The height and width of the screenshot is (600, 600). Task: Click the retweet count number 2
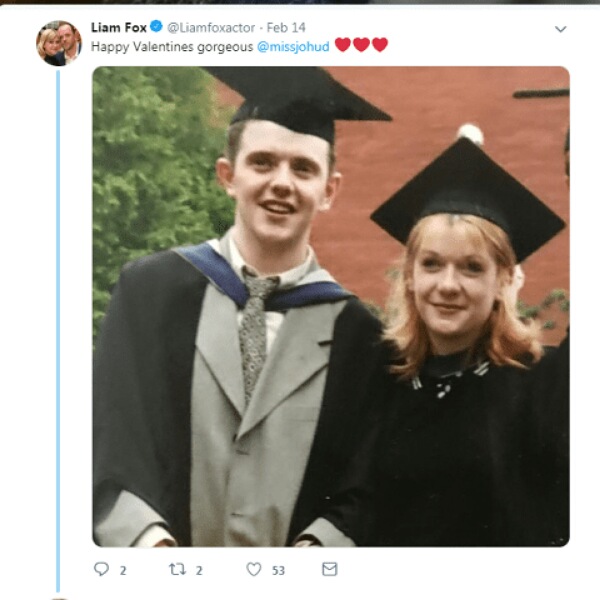tap(199, 571)
